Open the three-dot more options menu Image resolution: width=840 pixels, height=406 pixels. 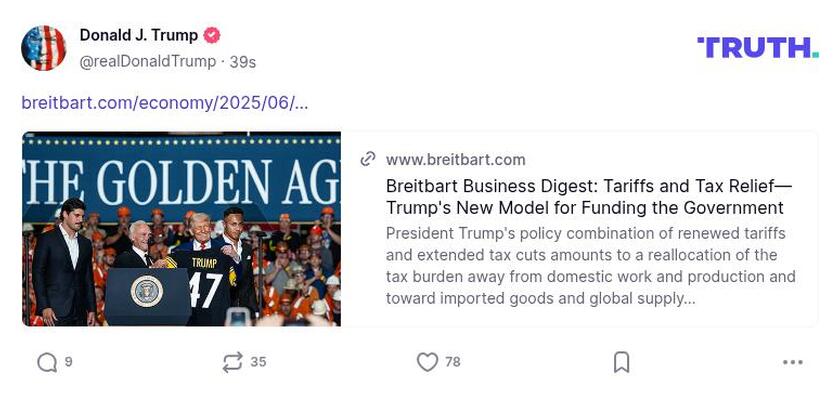(793, 362)
